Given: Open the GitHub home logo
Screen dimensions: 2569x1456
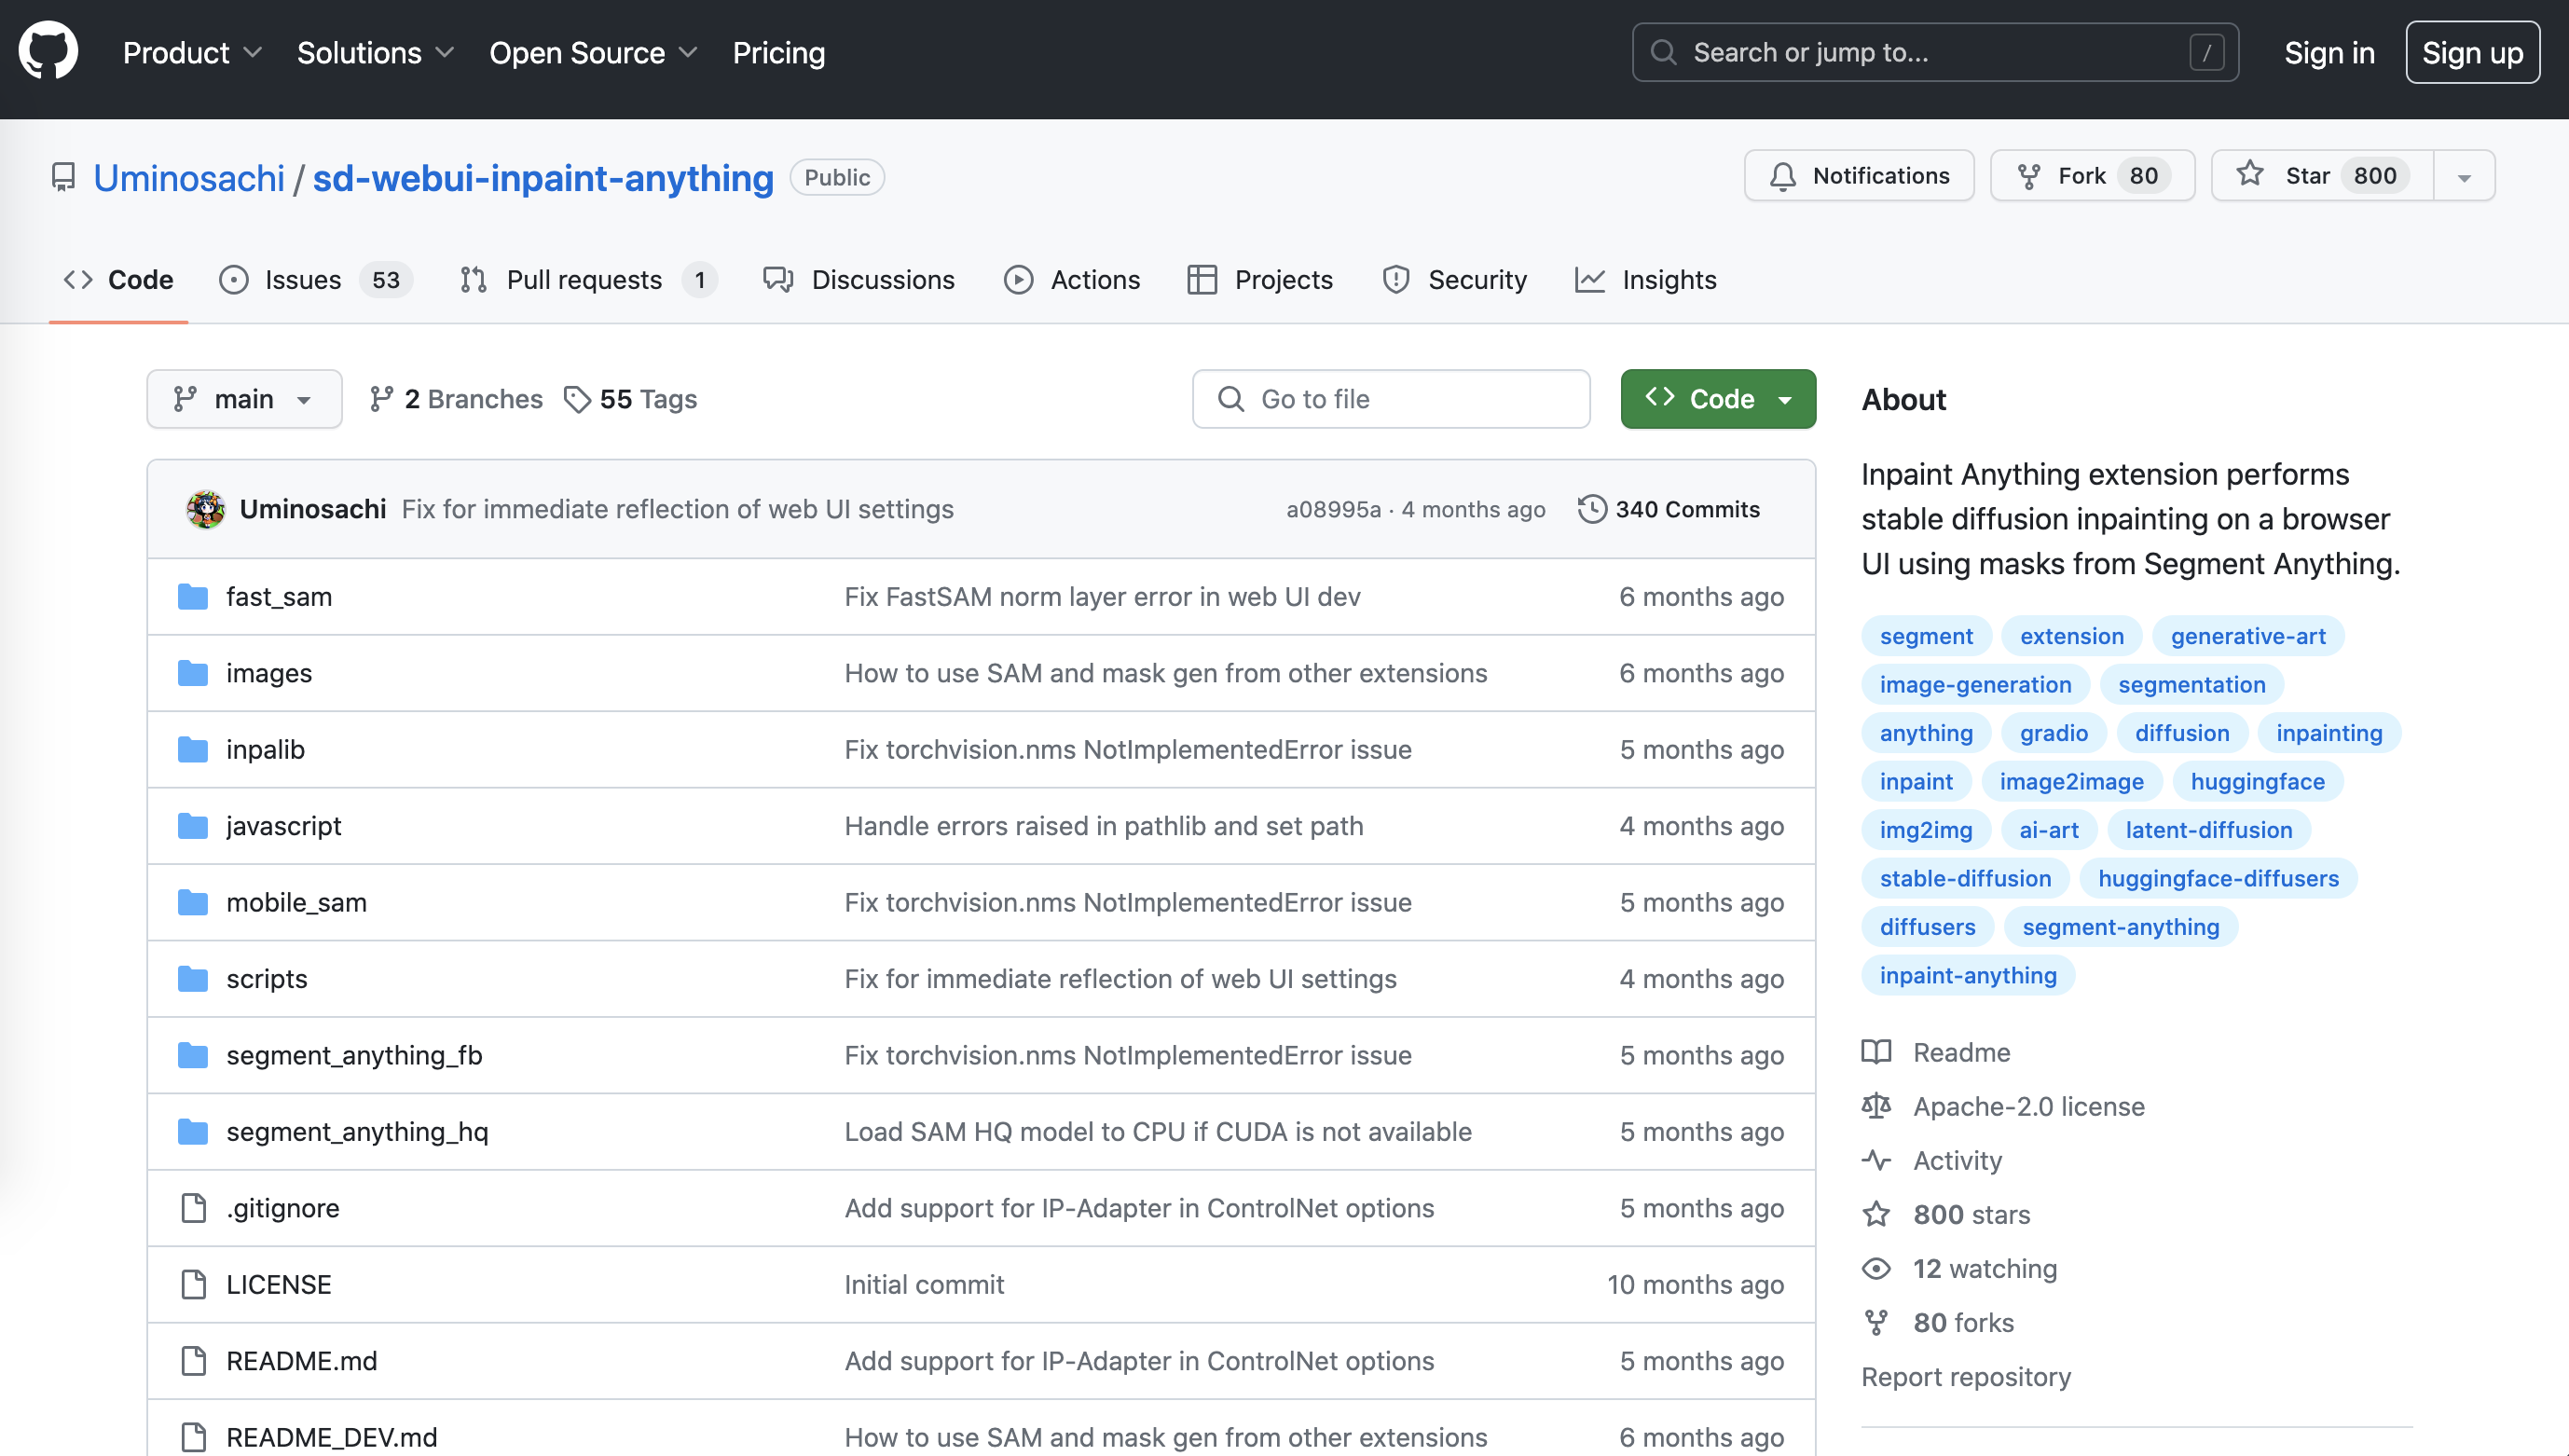Looking at the screenshot, I should [48, 51].
